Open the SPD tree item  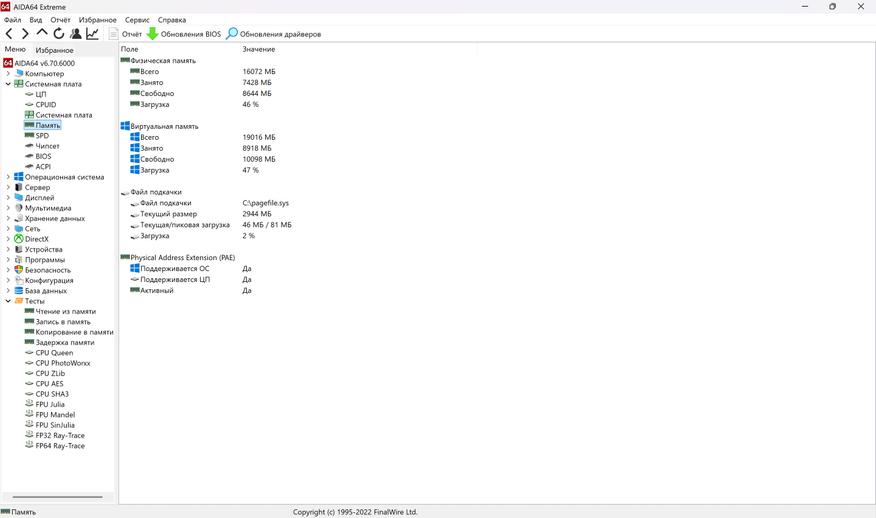click(x=42, y=136)
